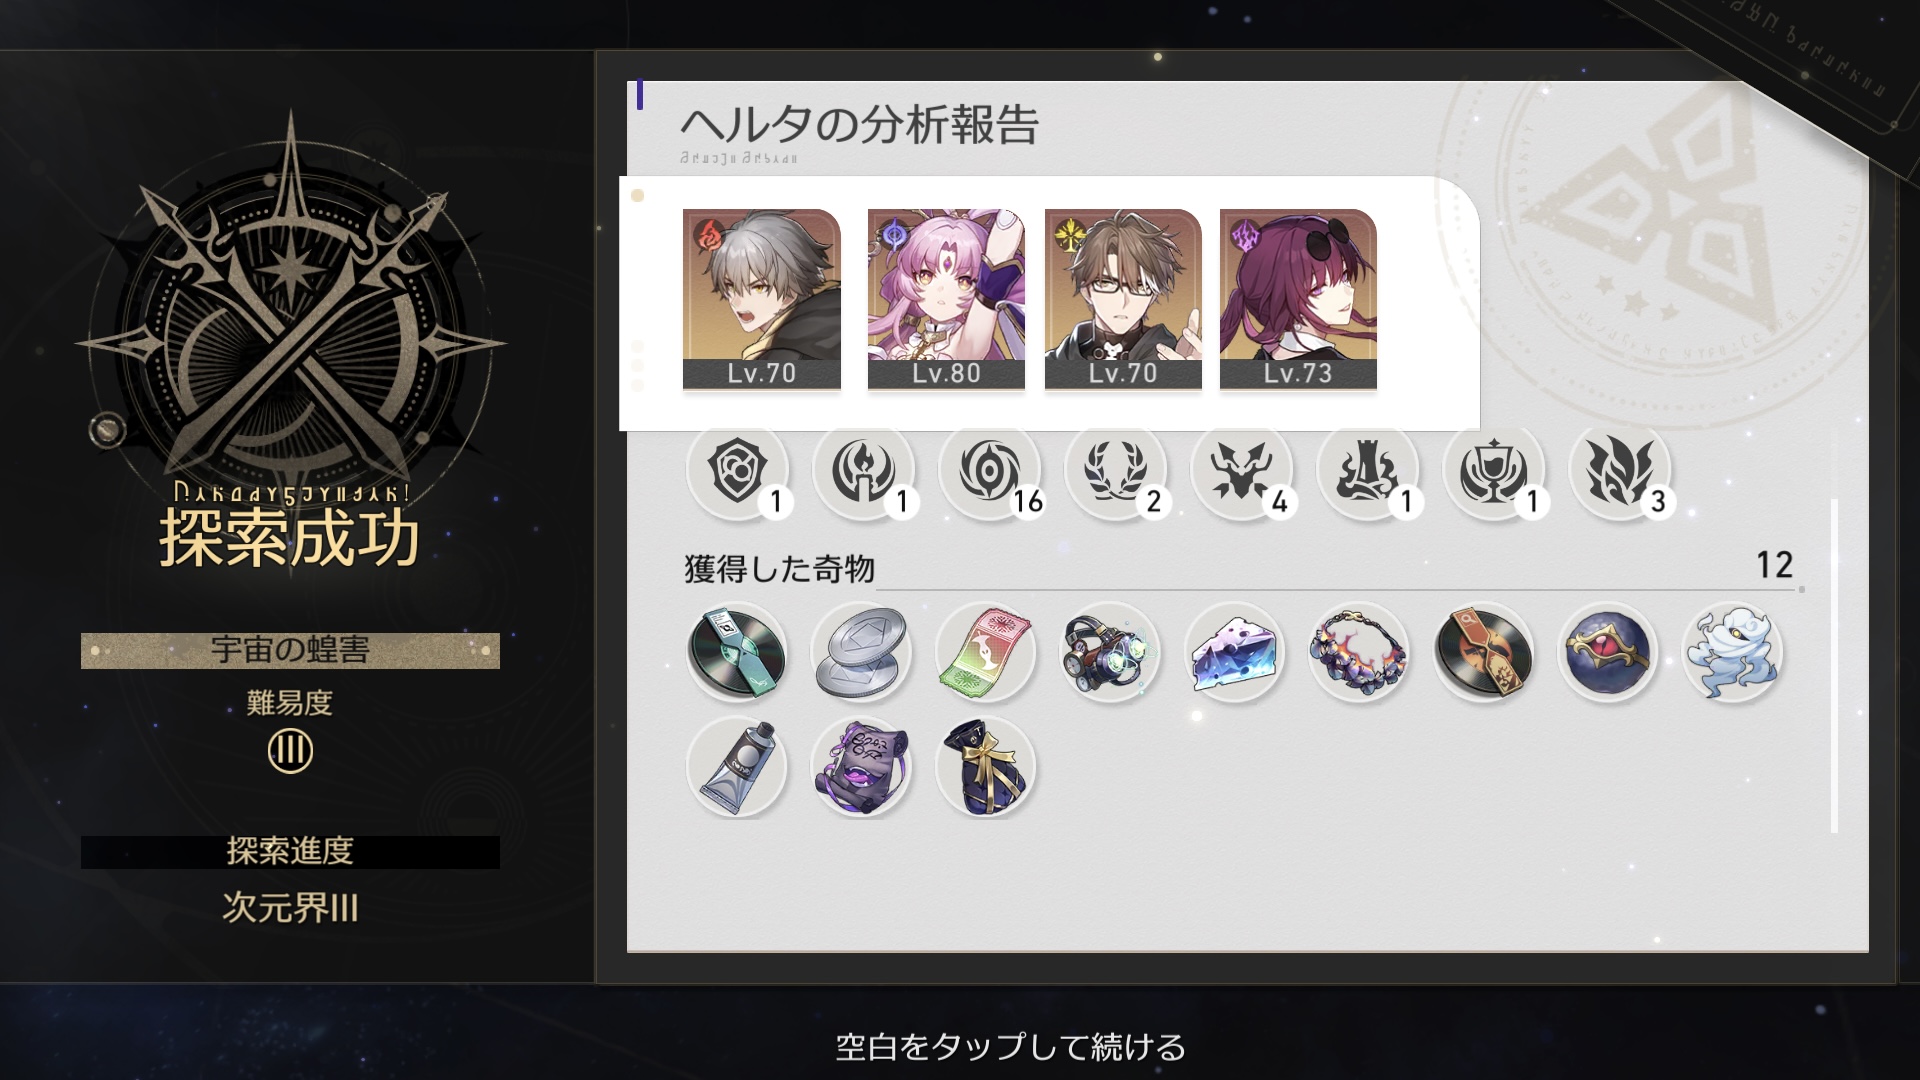
Task: Click the green and red ticket curio
Action: 985,652
